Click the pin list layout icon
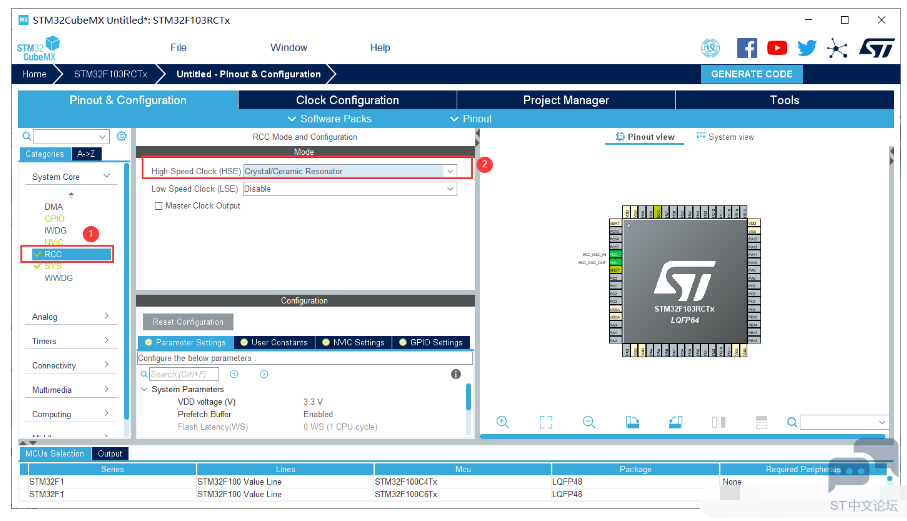This screenshot has height=521, width=907. click(761, 422)
